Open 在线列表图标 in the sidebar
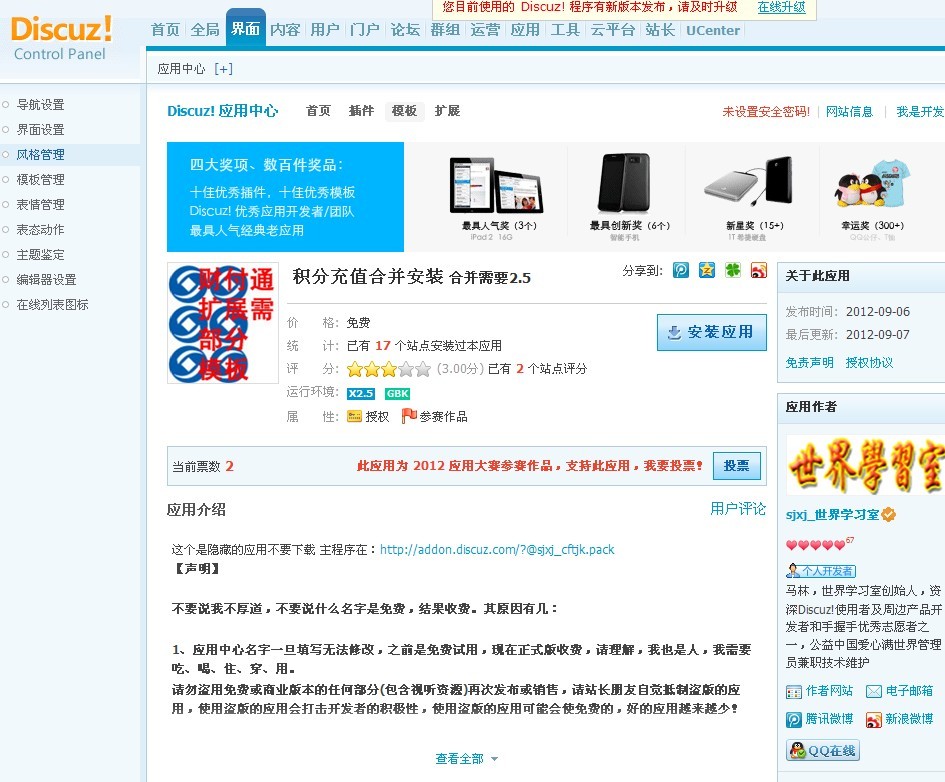Image resolution: width=945 pixels, height=782 pixels. point(52,304)
